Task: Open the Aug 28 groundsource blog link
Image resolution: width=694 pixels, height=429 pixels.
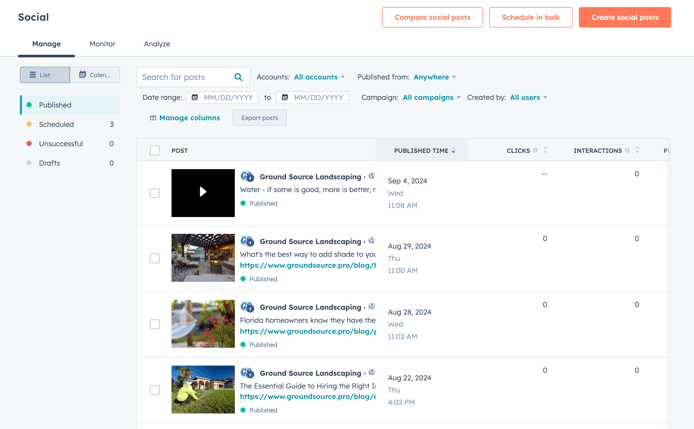Action: (308, 331)
